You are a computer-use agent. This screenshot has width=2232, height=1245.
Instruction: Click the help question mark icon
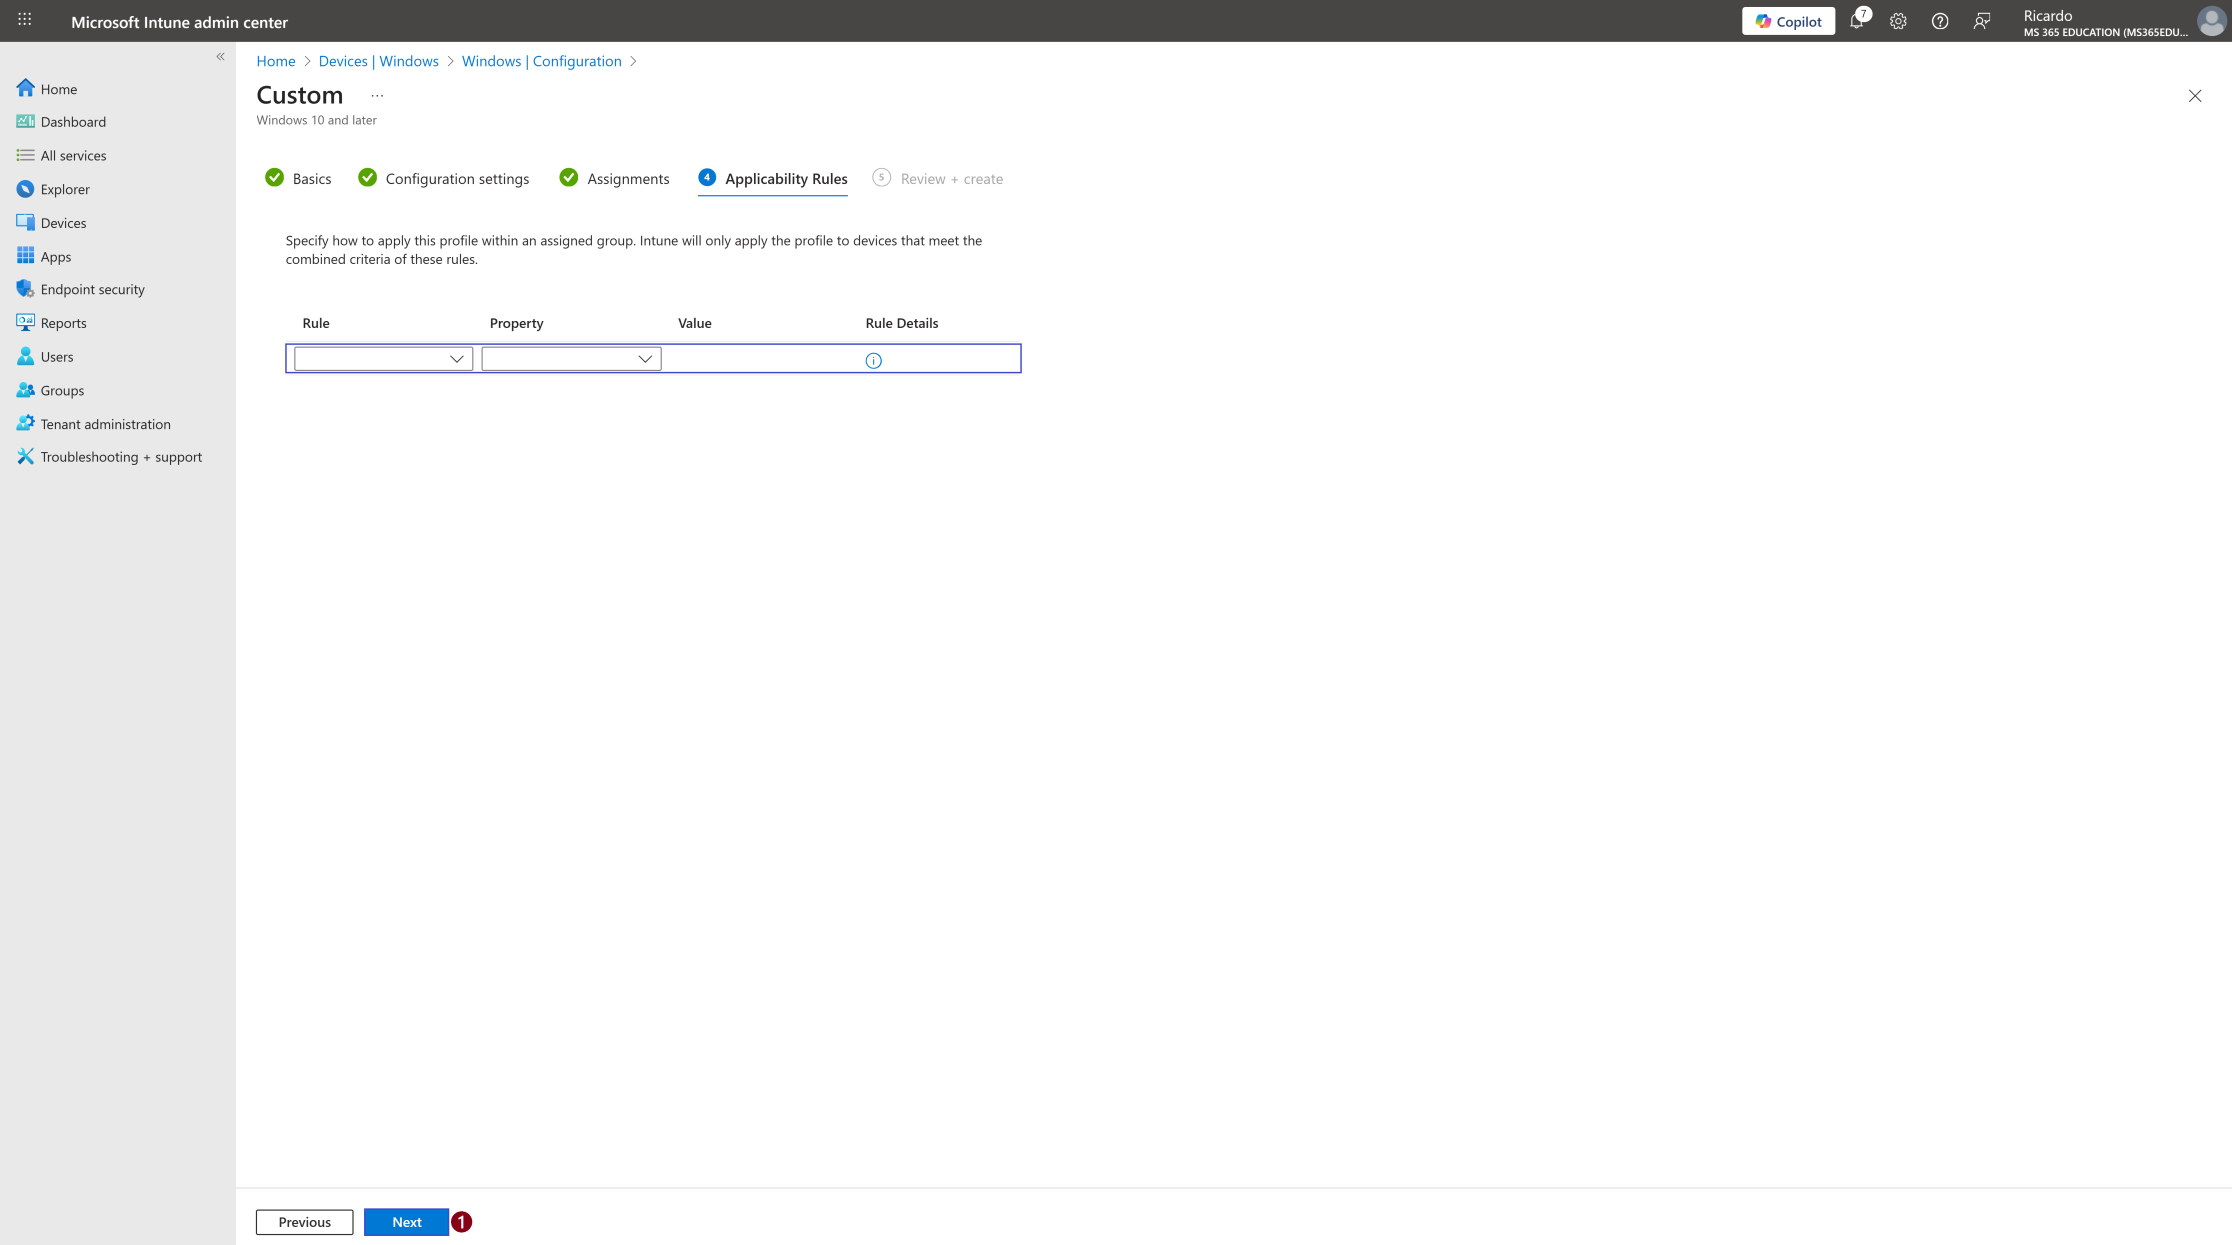tap(1940, 21)
